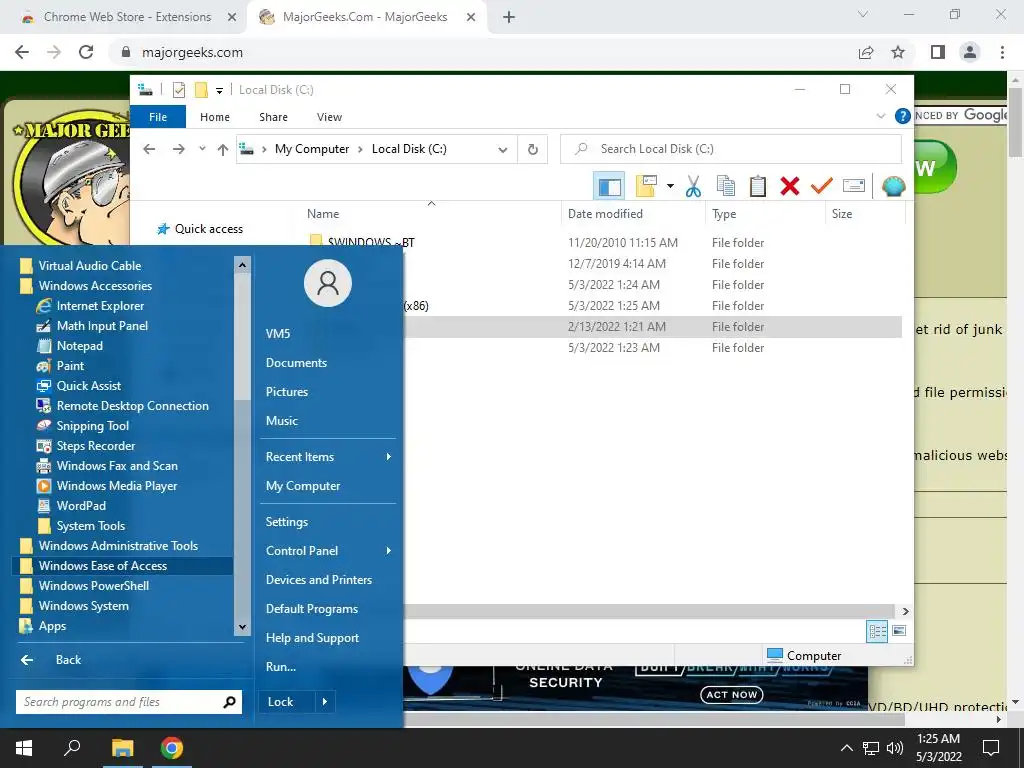The image size is (1024, 768).
Task: Click Search Local Disk (C:) field
Action: (731, 149)
